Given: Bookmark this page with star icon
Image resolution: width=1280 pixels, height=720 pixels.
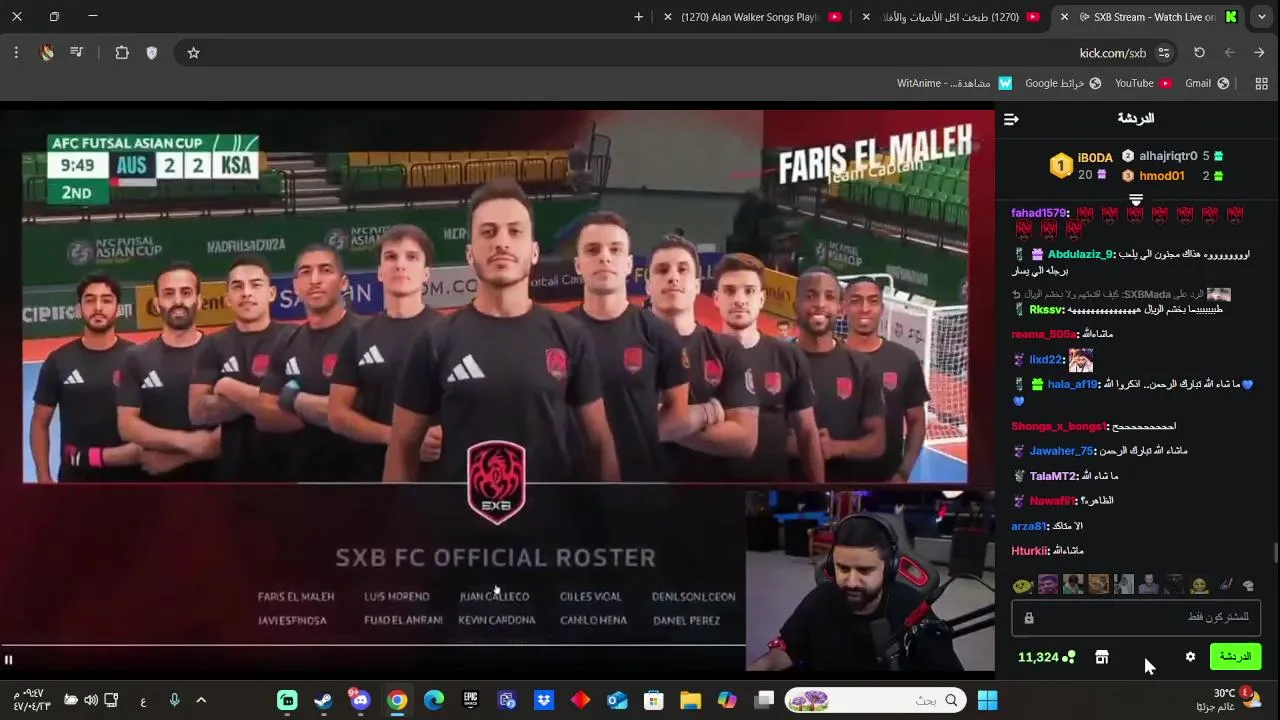Looking at the screenshot, I should [x=194, y=53].
